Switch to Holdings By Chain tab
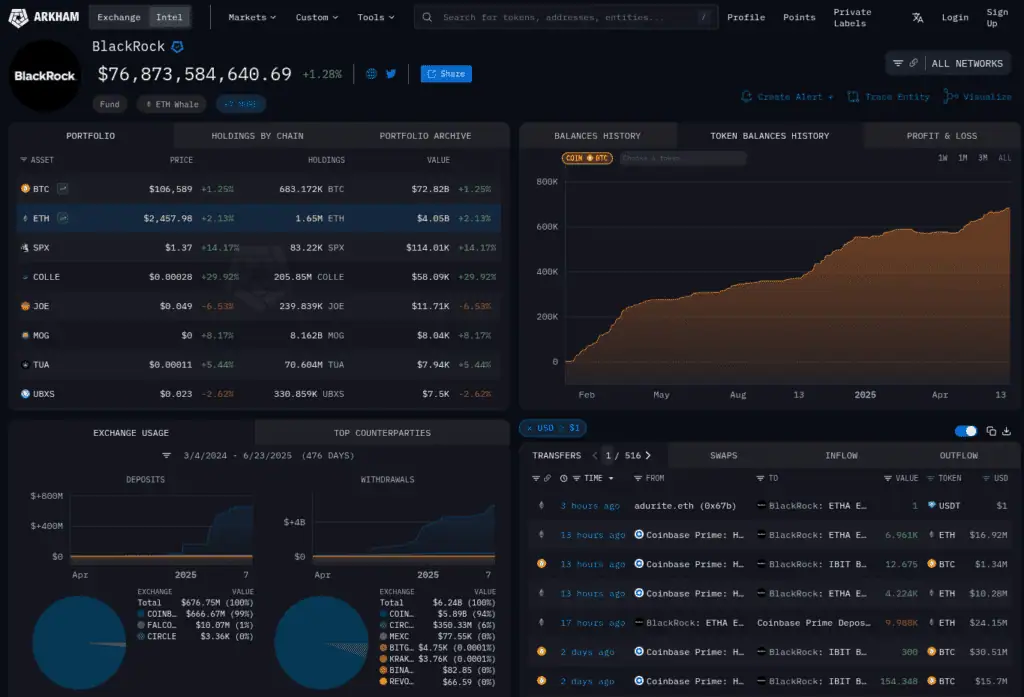Image resolution: width=1024 pixels, height=697 pixels. pyautogui.click(x=257, y=136)
